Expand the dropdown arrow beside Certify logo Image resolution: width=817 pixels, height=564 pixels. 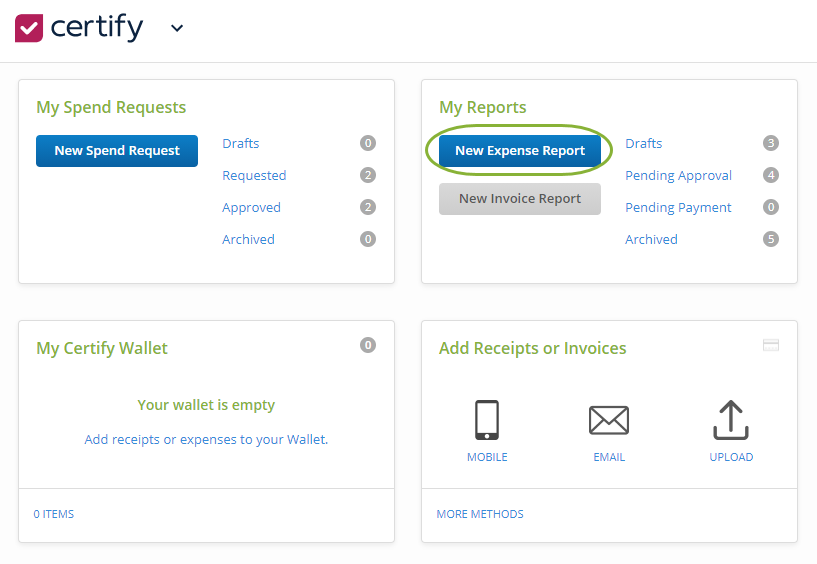(177, 28)
